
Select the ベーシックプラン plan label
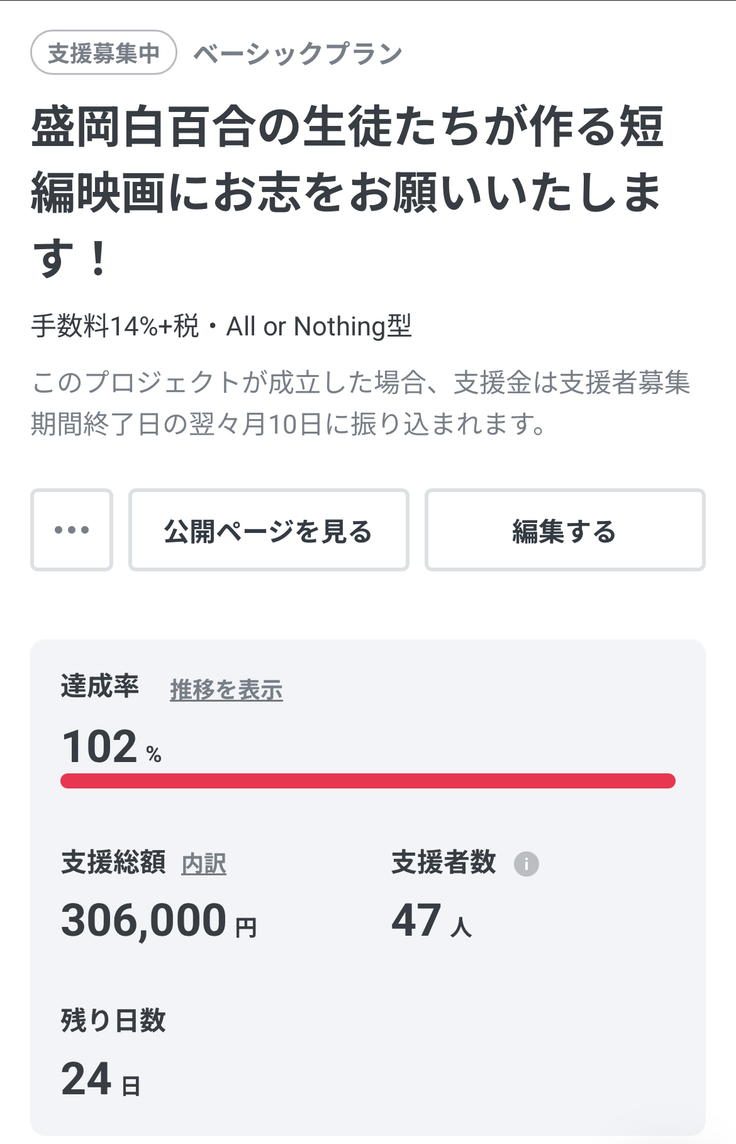pyautogui.click(x=298, y=53)
